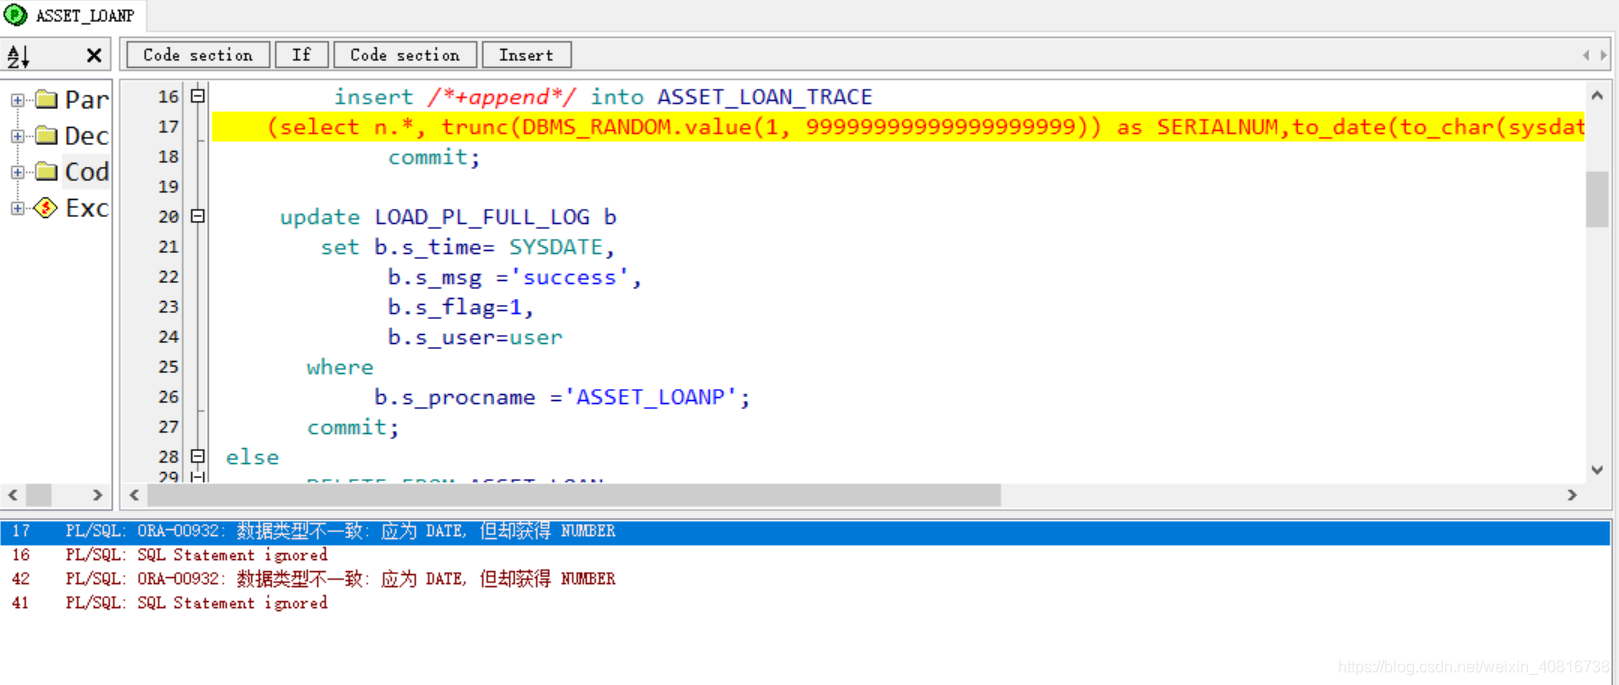The image size is (1619, 685).
Task: Click breadcrumb scroll left arrow
Action: (x=1586, y=55)
